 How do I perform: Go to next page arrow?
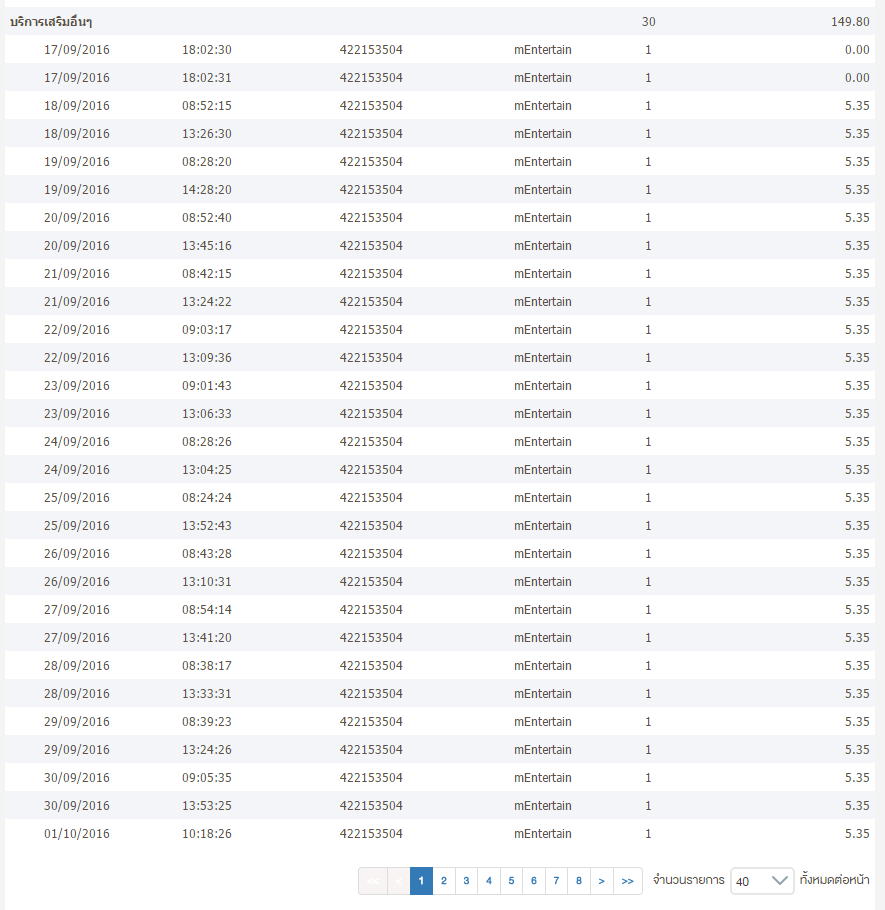pos(602,881)
